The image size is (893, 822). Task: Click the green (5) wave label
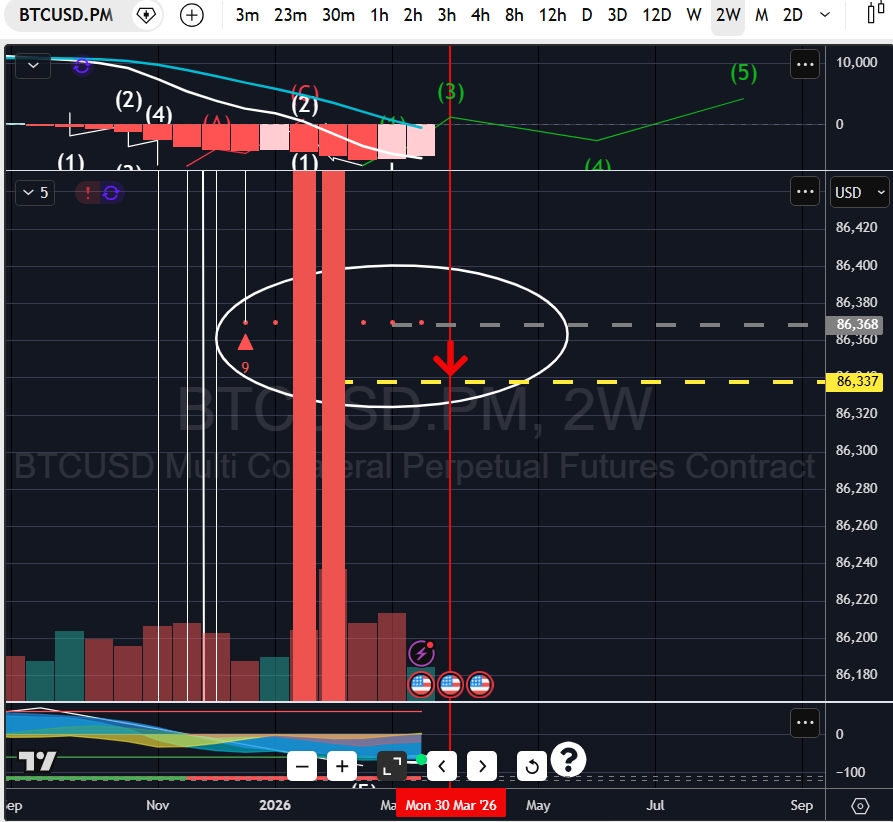pyautogui.click(x=743, y=73)
